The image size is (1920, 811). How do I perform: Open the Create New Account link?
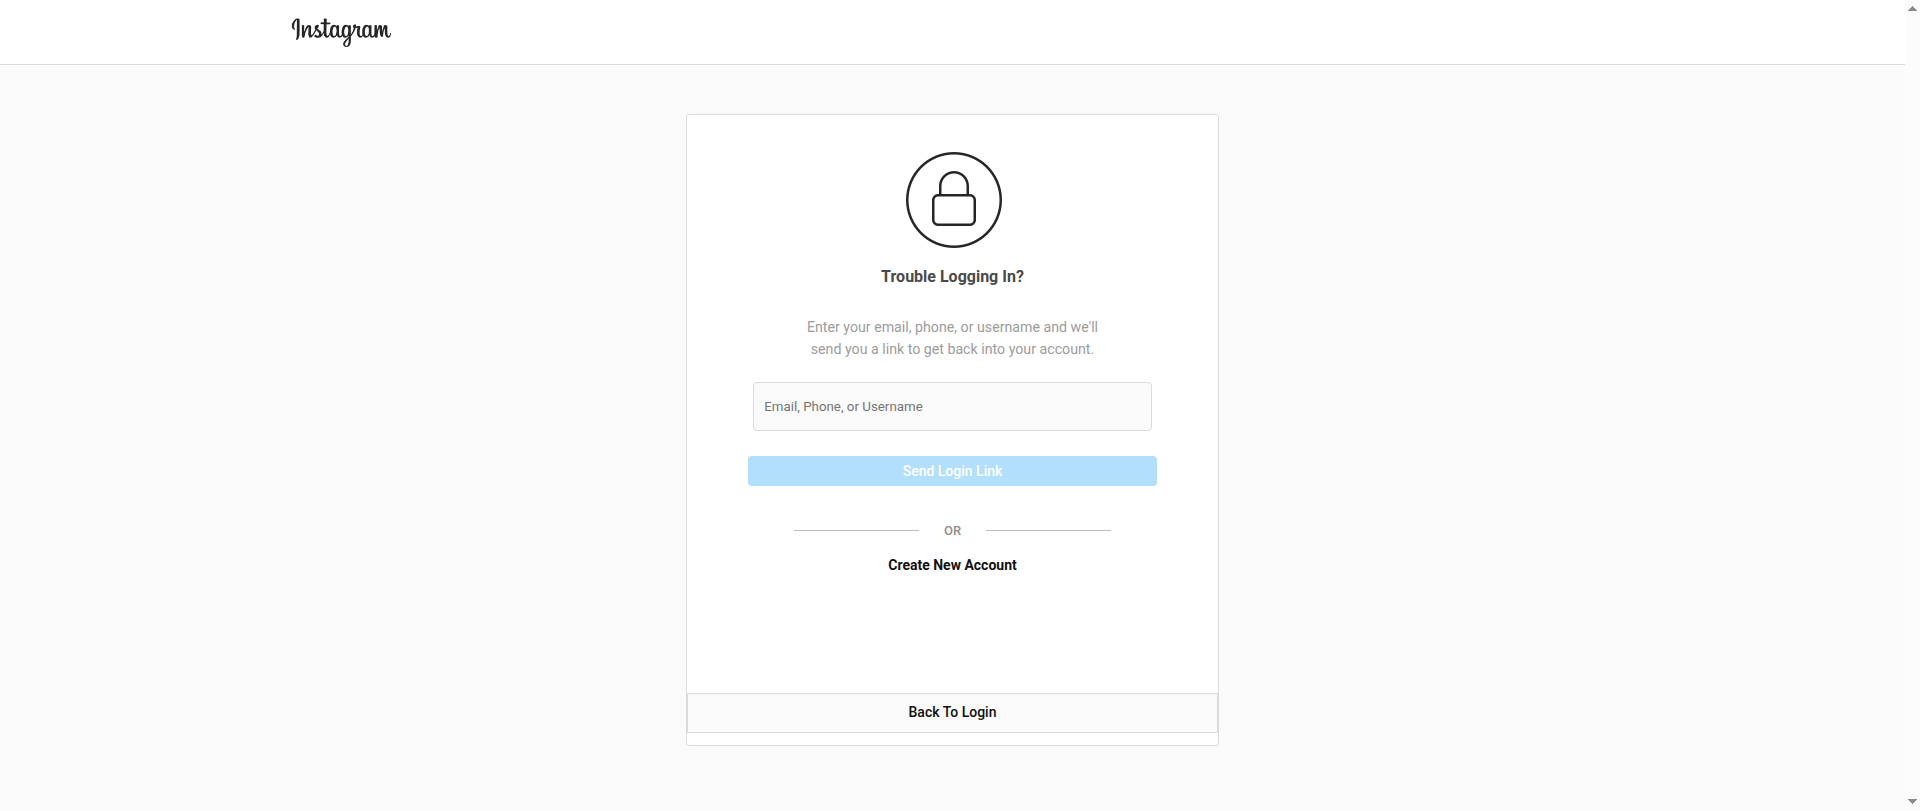point(952,565)
